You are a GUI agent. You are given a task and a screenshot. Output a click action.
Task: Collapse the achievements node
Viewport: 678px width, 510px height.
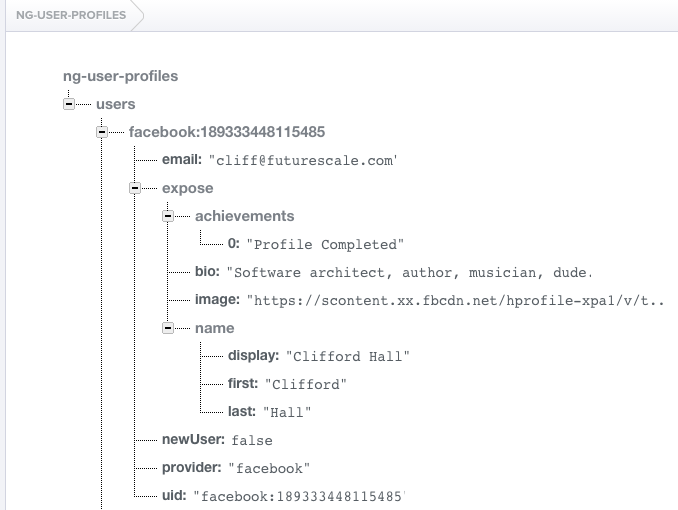168,216
